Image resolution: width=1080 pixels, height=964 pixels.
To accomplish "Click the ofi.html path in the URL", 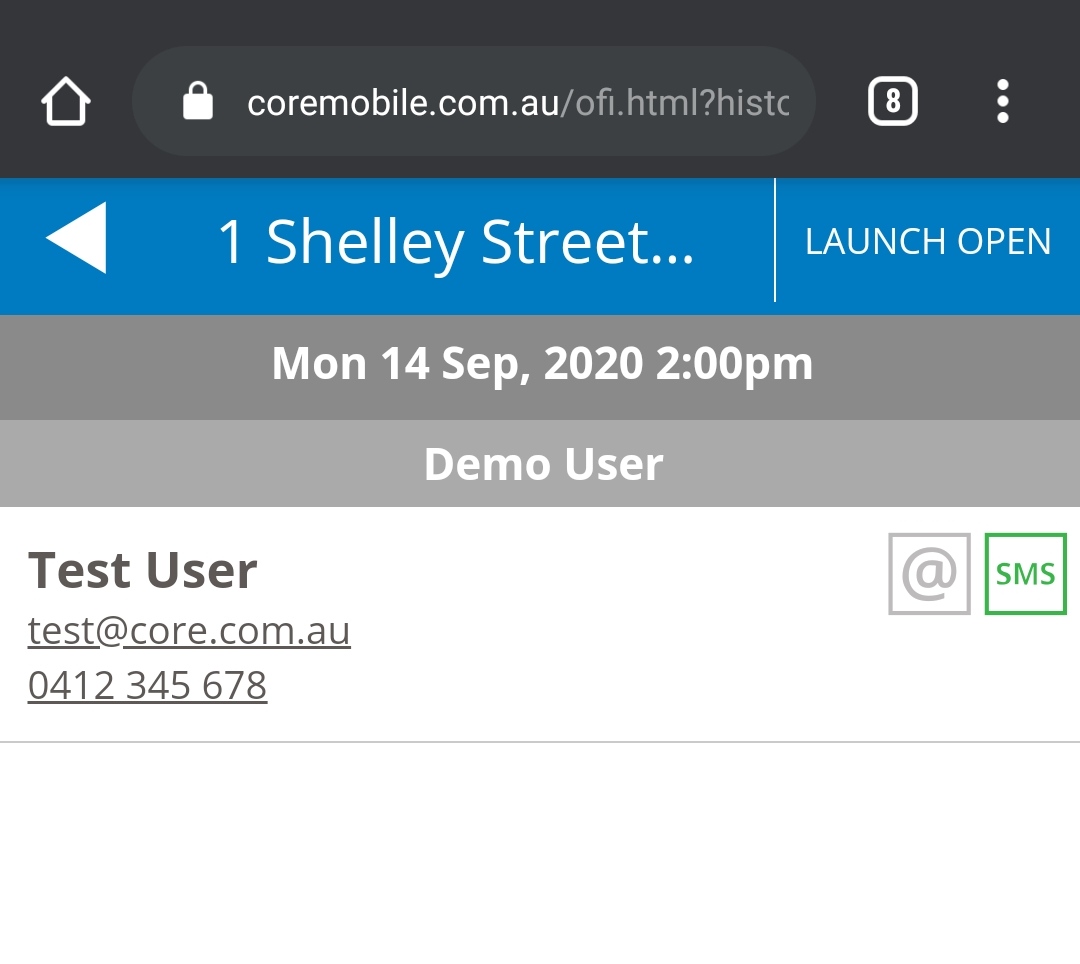I will (630, 103).
